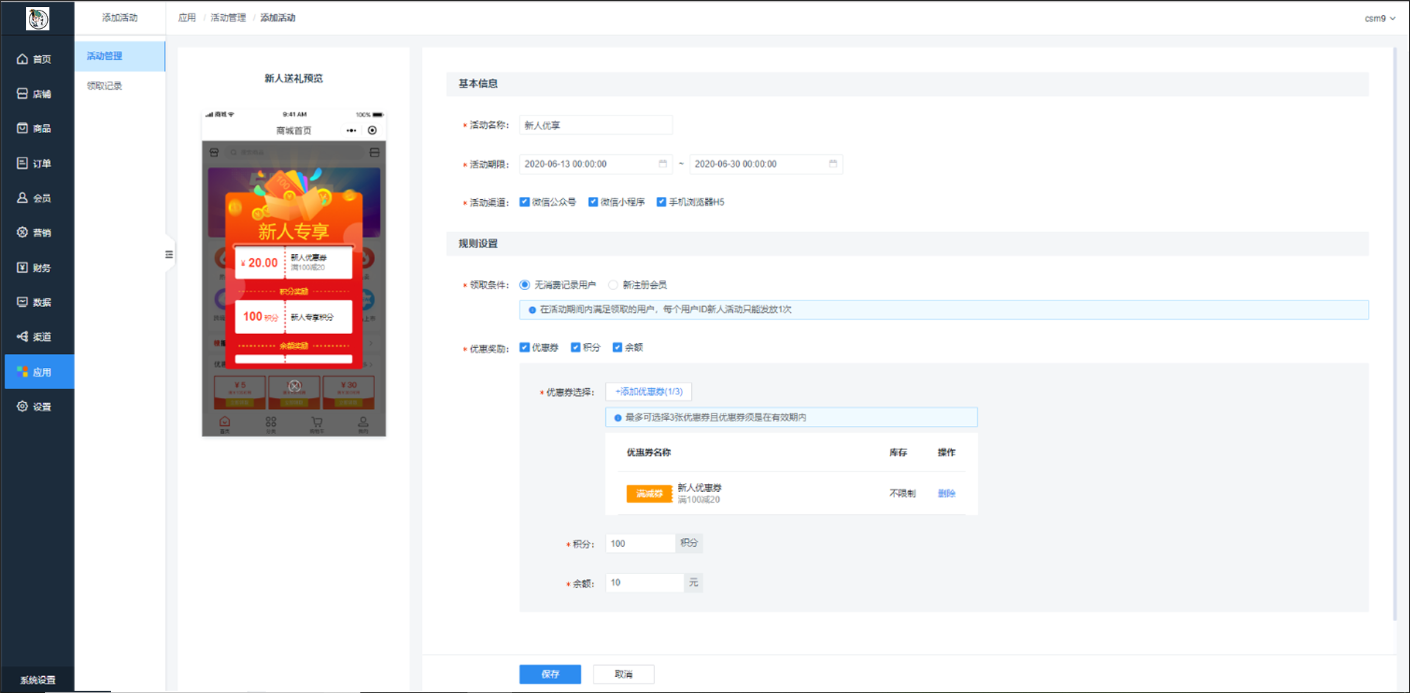1410x693 pixels.
Task: Click the three-dots icon in phone preview header
Action: (351, 131)
